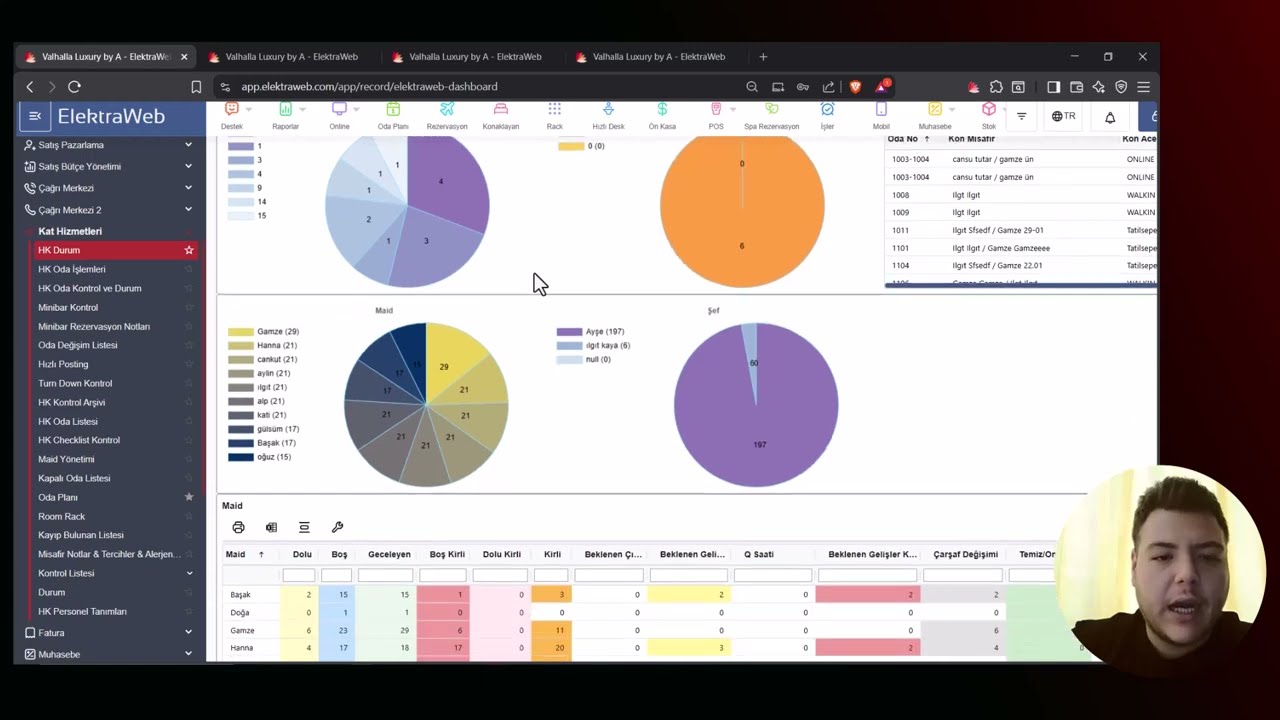Image resolution: width=1280 pixels, height=720 pixels.
Task: Click the notification bell icon
Action: tap(1110, 117)
